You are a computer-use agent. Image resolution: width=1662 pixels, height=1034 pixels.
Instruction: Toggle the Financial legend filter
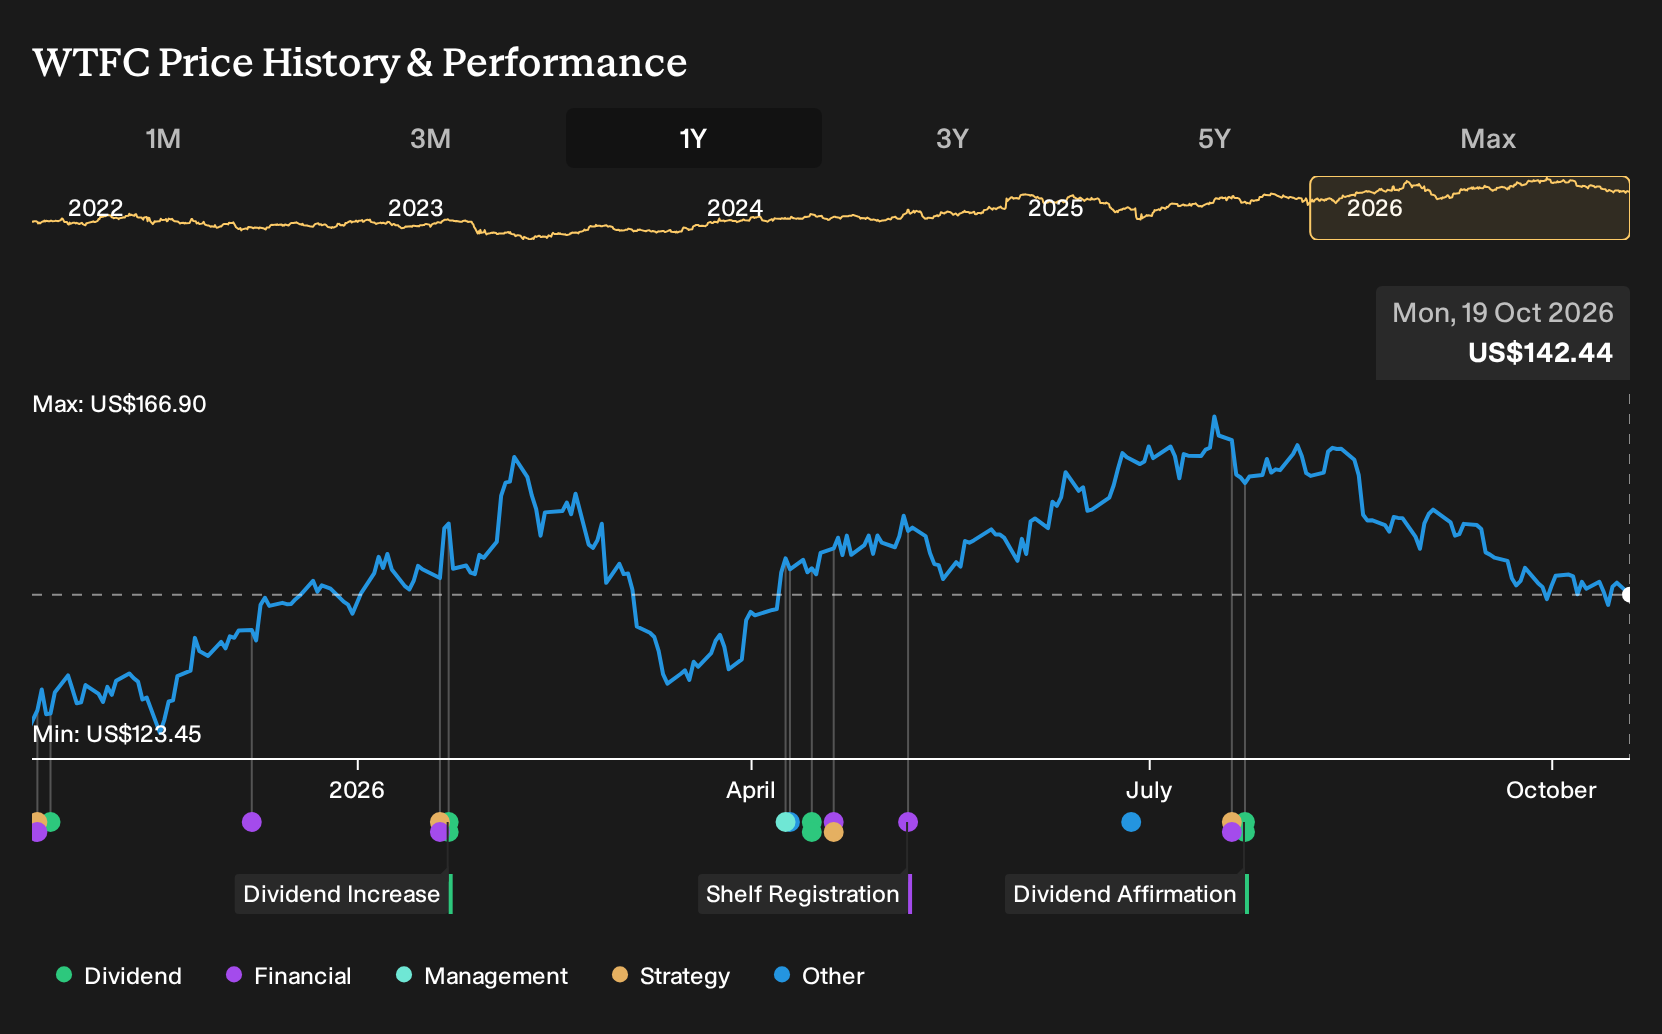[289, 976]
